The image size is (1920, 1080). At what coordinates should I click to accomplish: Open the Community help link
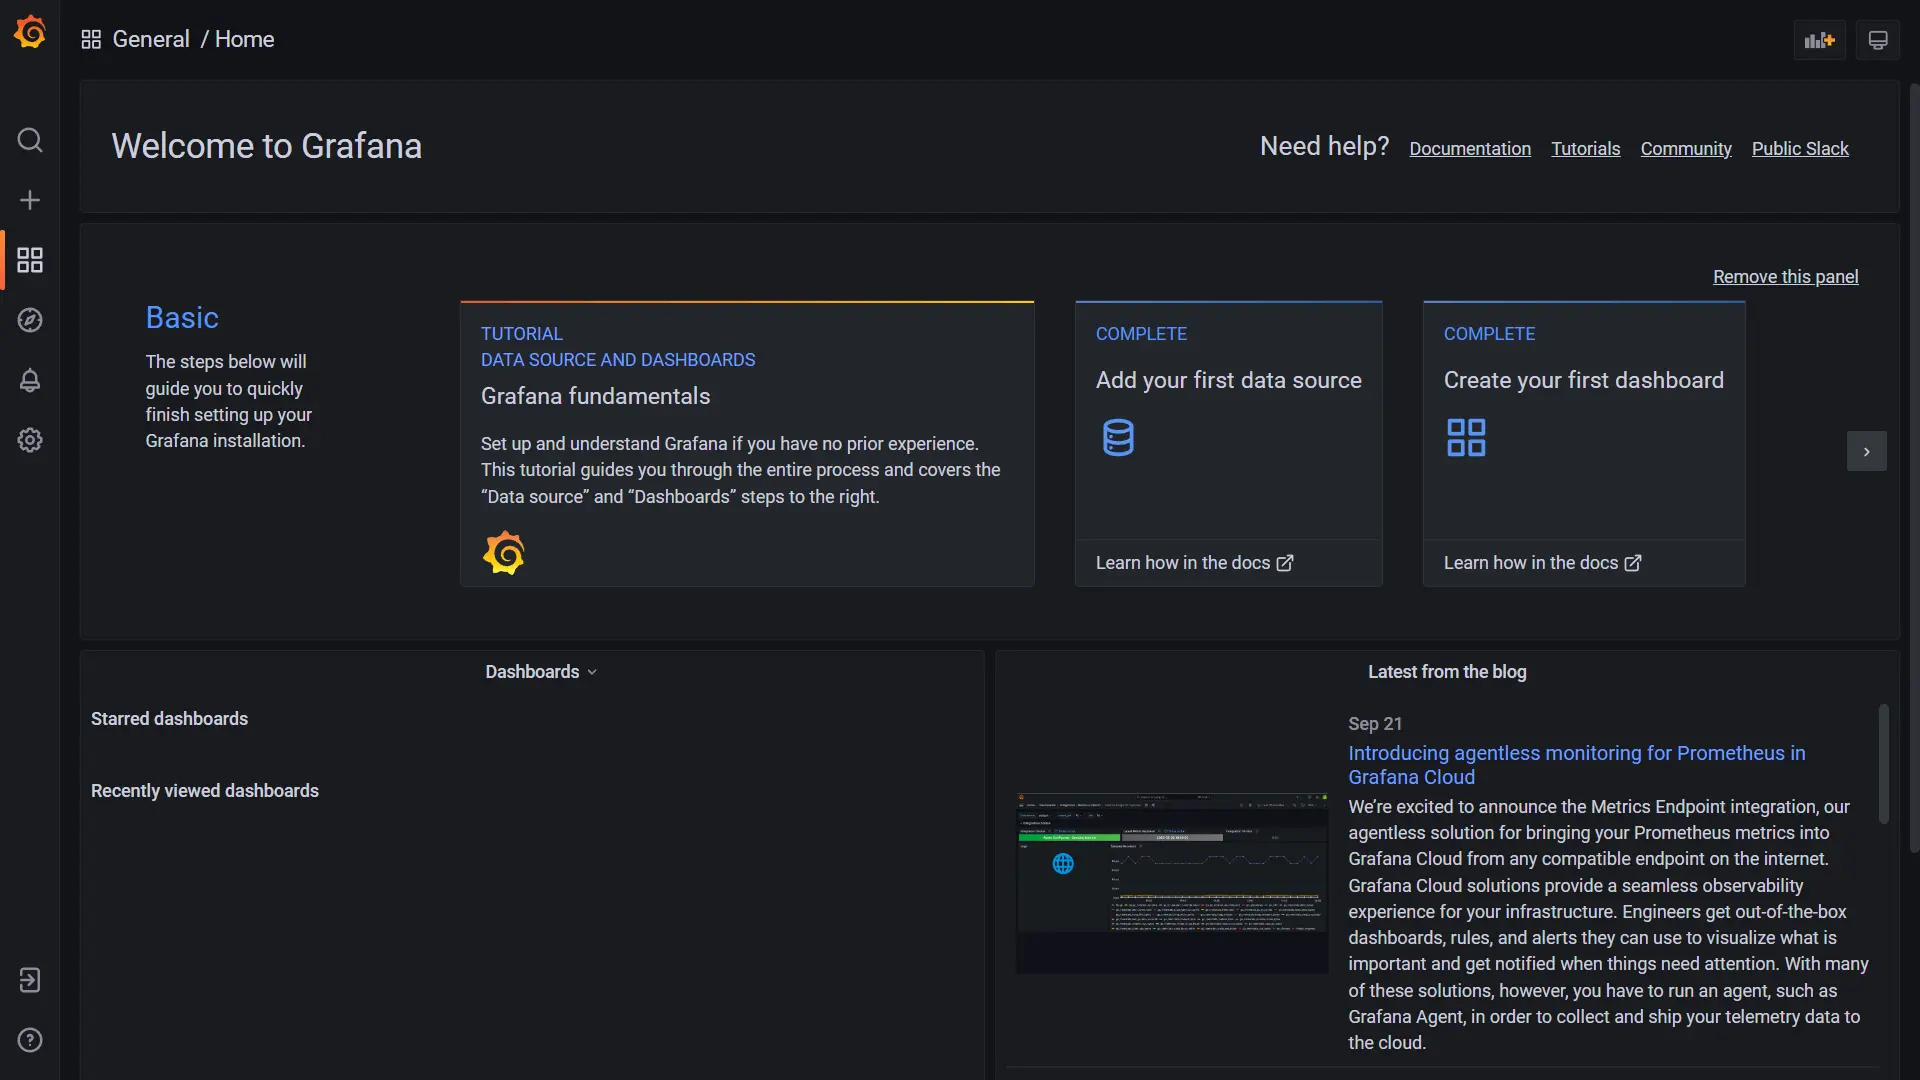pyautogui.click(x=1686, y=149)
